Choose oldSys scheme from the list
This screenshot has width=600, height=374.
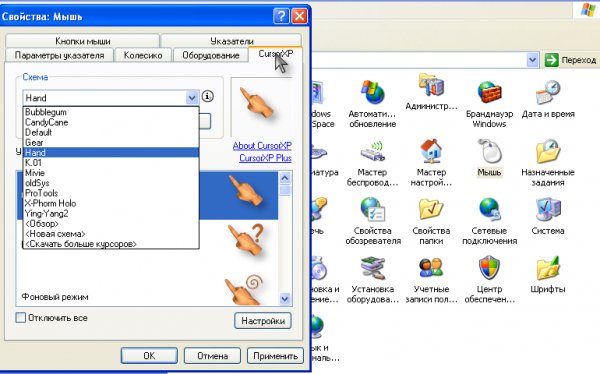111,183
